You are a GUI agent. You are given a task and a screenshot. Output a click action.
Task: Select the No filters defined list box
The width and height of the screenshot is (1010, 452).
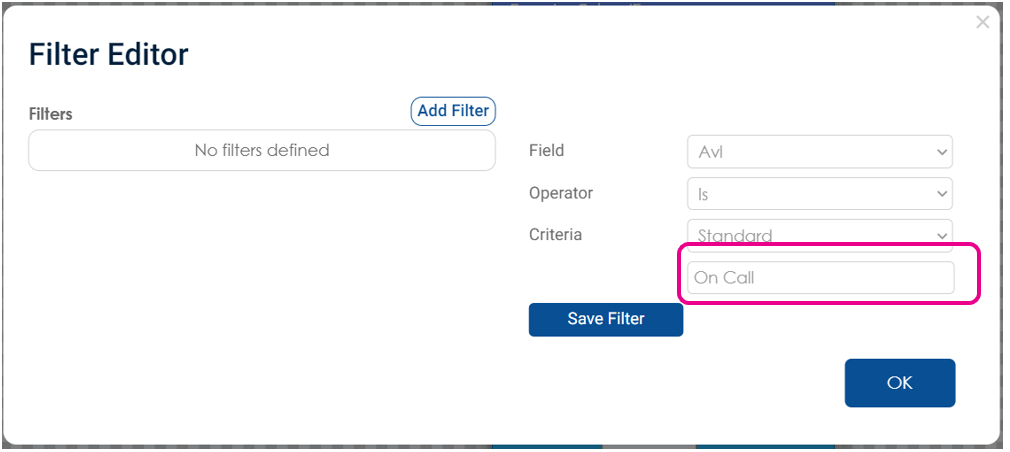[x=262, y=151]
